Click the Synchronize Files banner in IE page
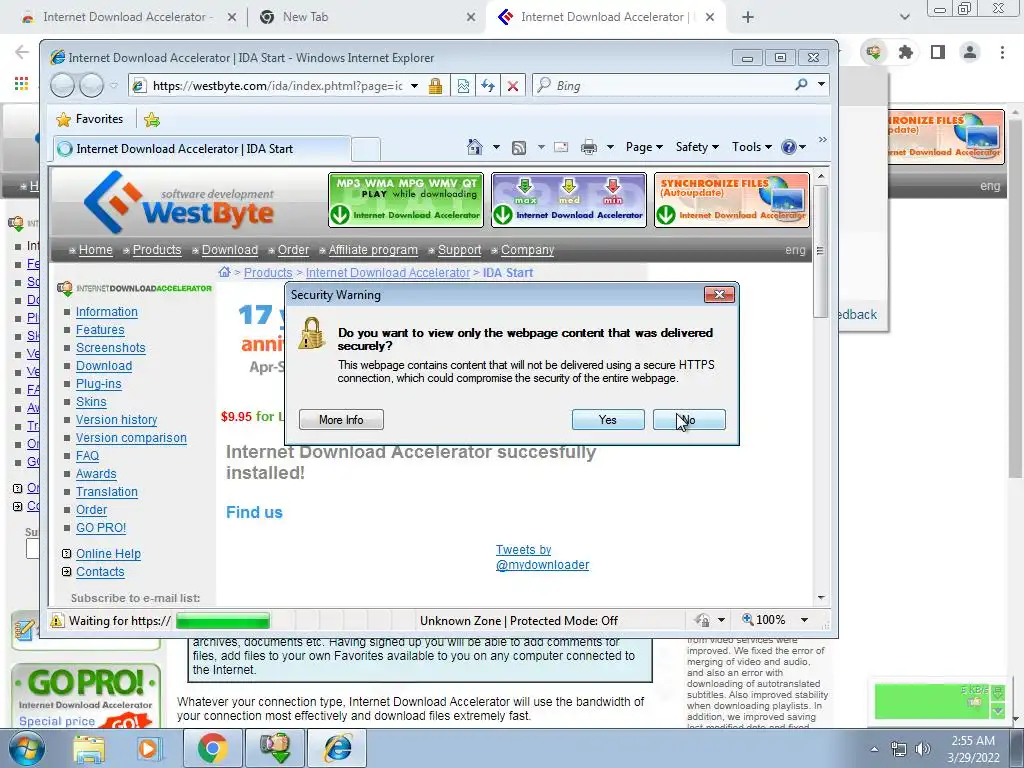 731,200
